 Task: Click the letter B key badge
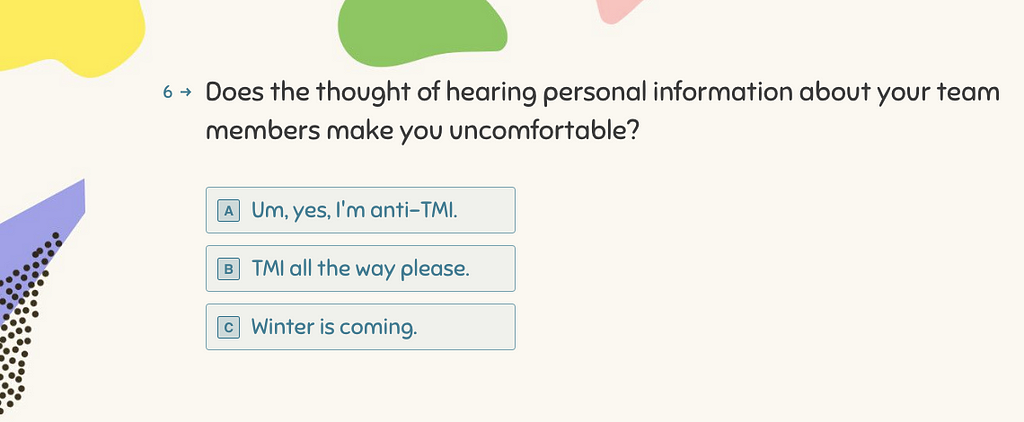pos(229,268)
